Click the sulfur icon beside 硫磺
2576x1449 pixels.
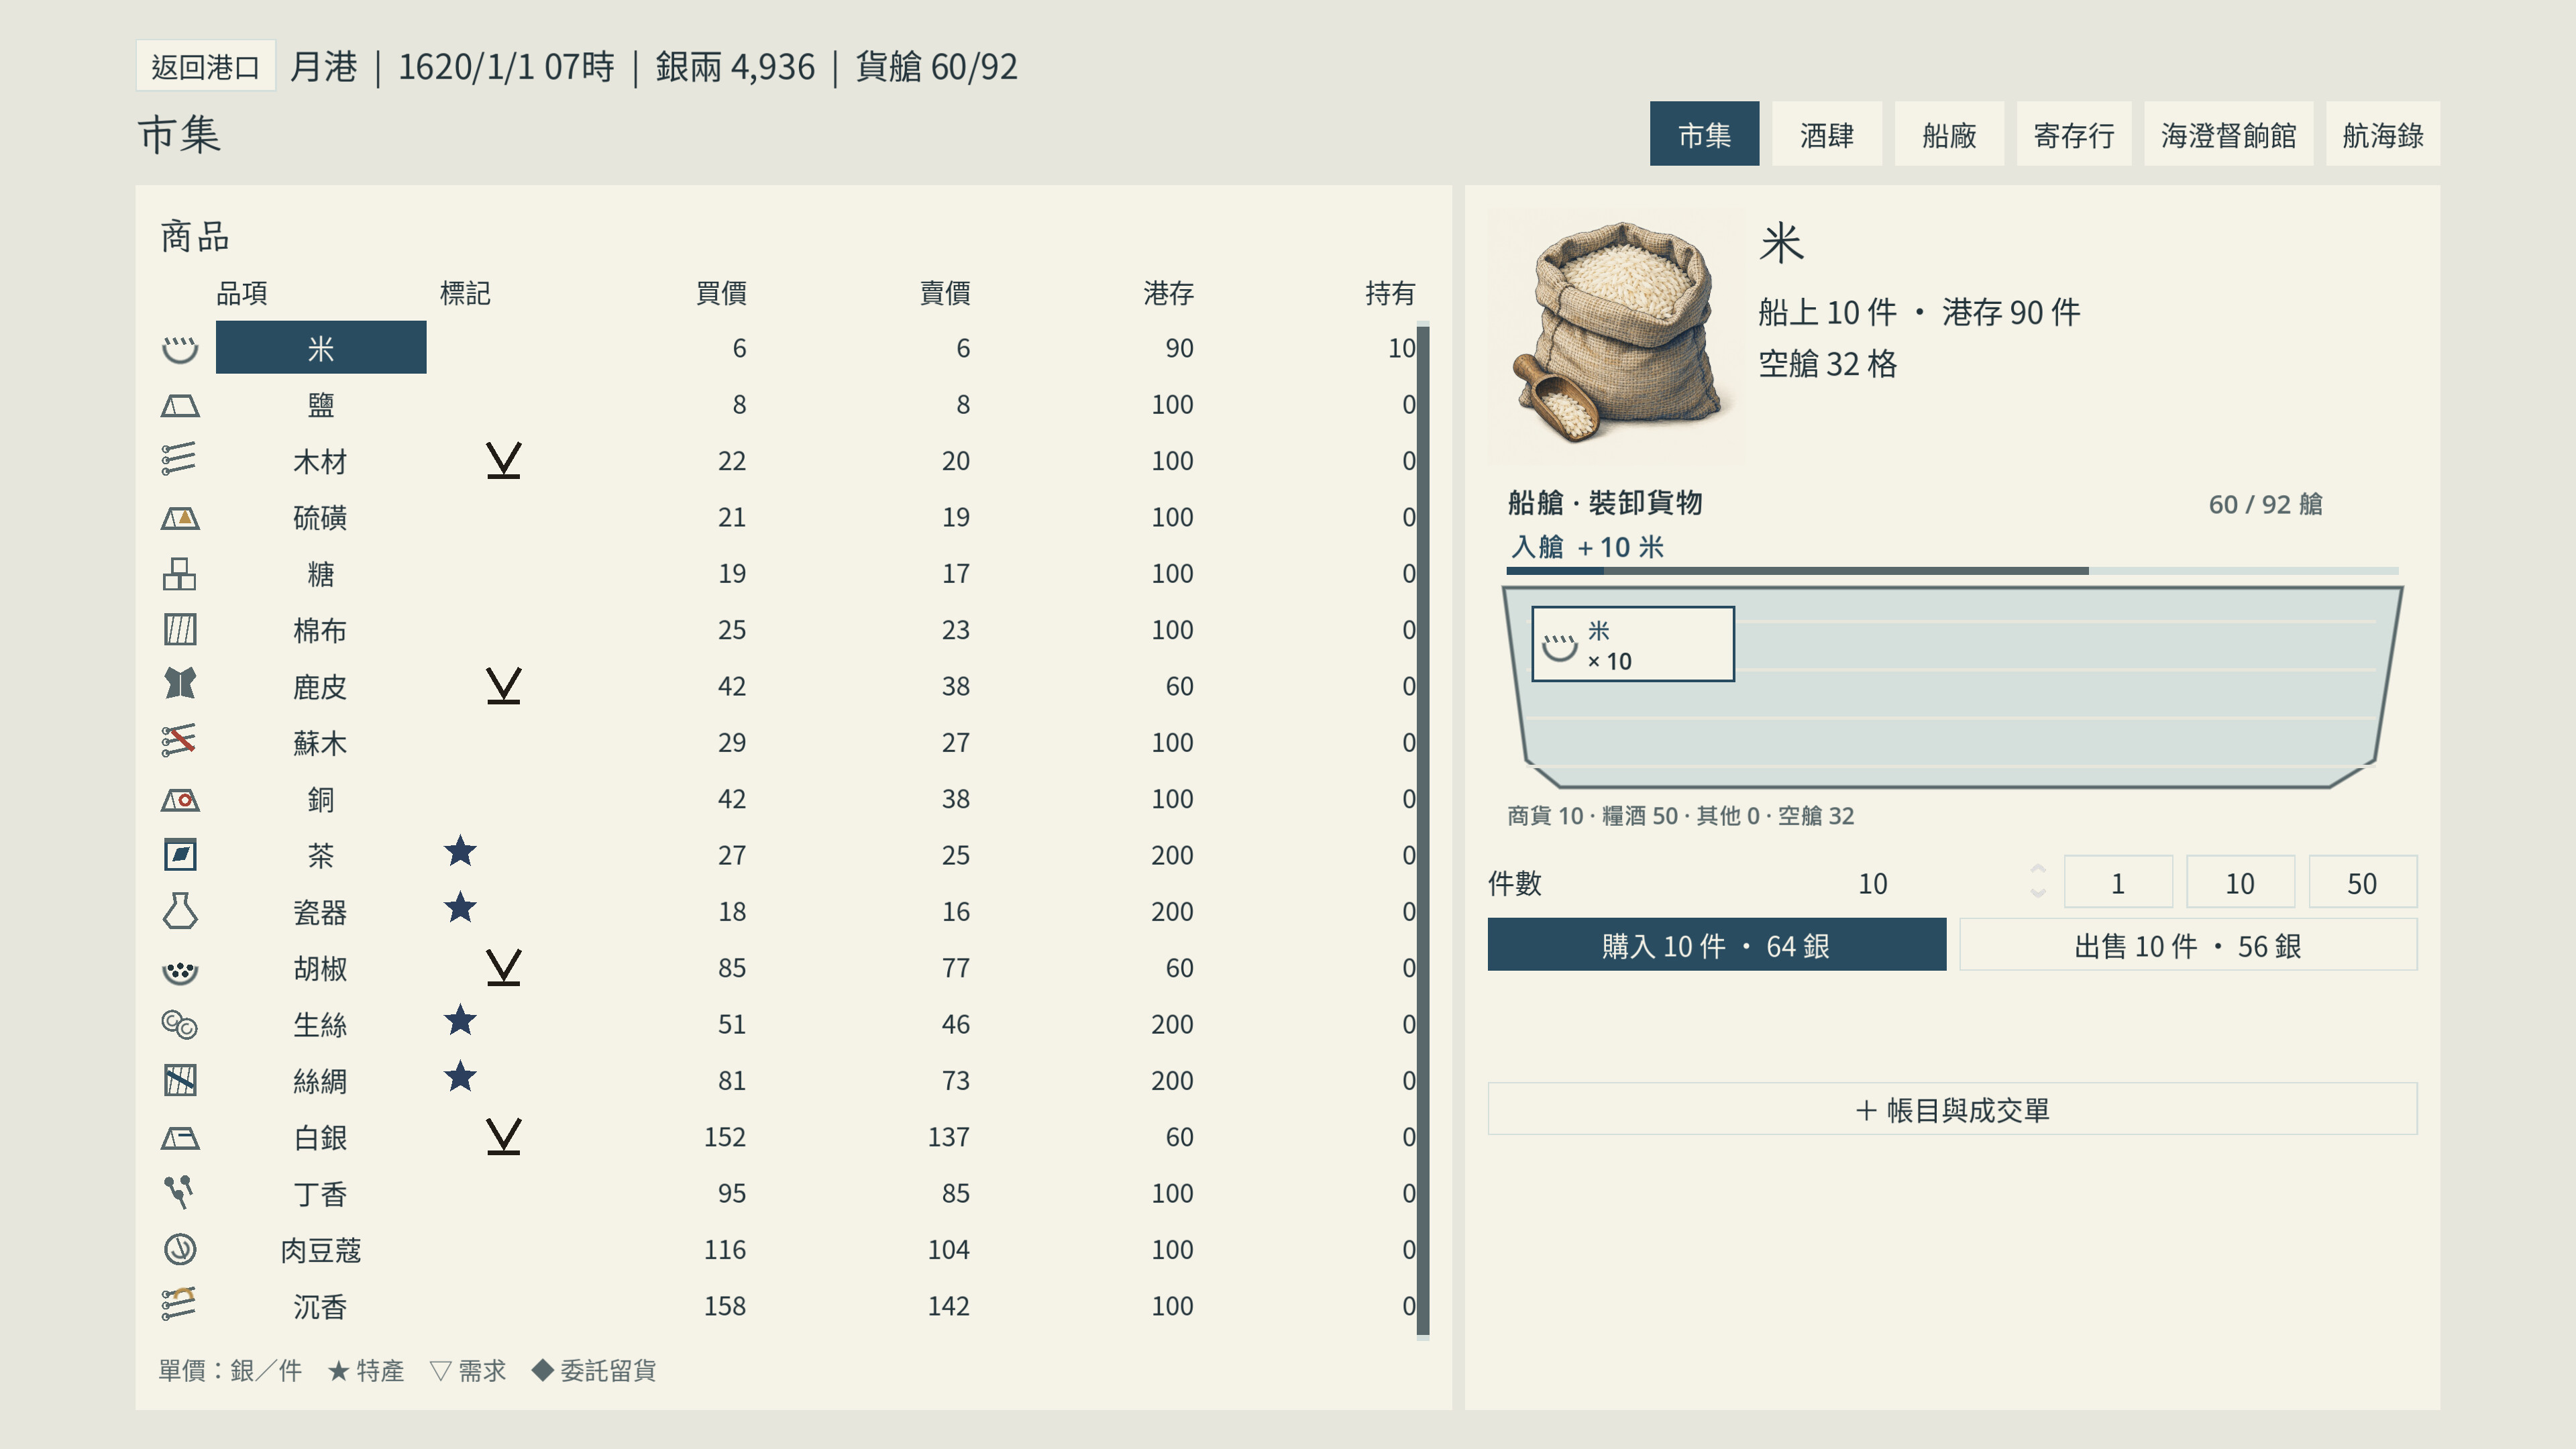(180, 518)
